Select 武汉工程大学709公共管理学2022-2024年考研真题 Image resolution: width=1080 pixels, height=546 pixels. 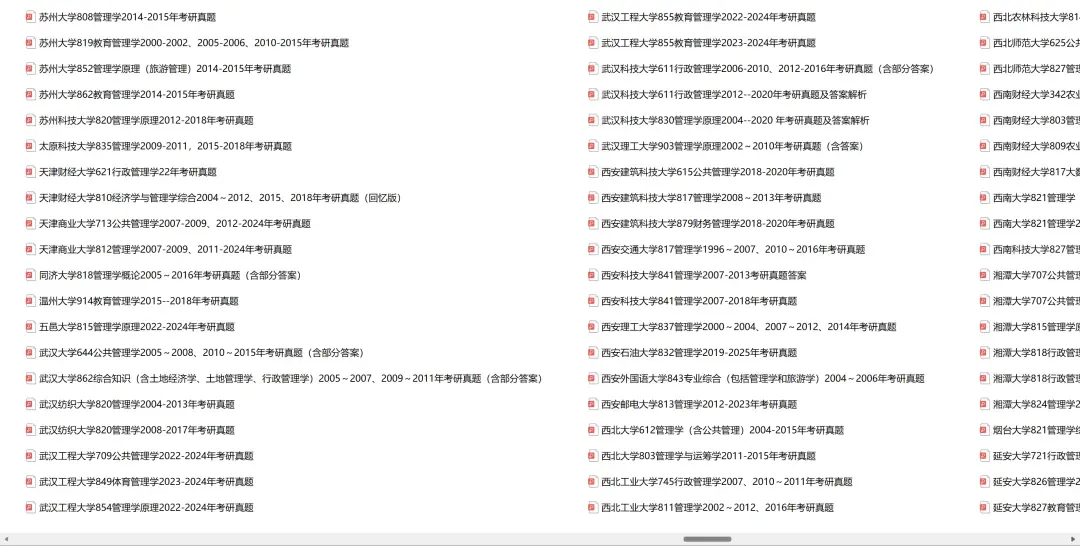pyautogui.click(x=146, y=456)
